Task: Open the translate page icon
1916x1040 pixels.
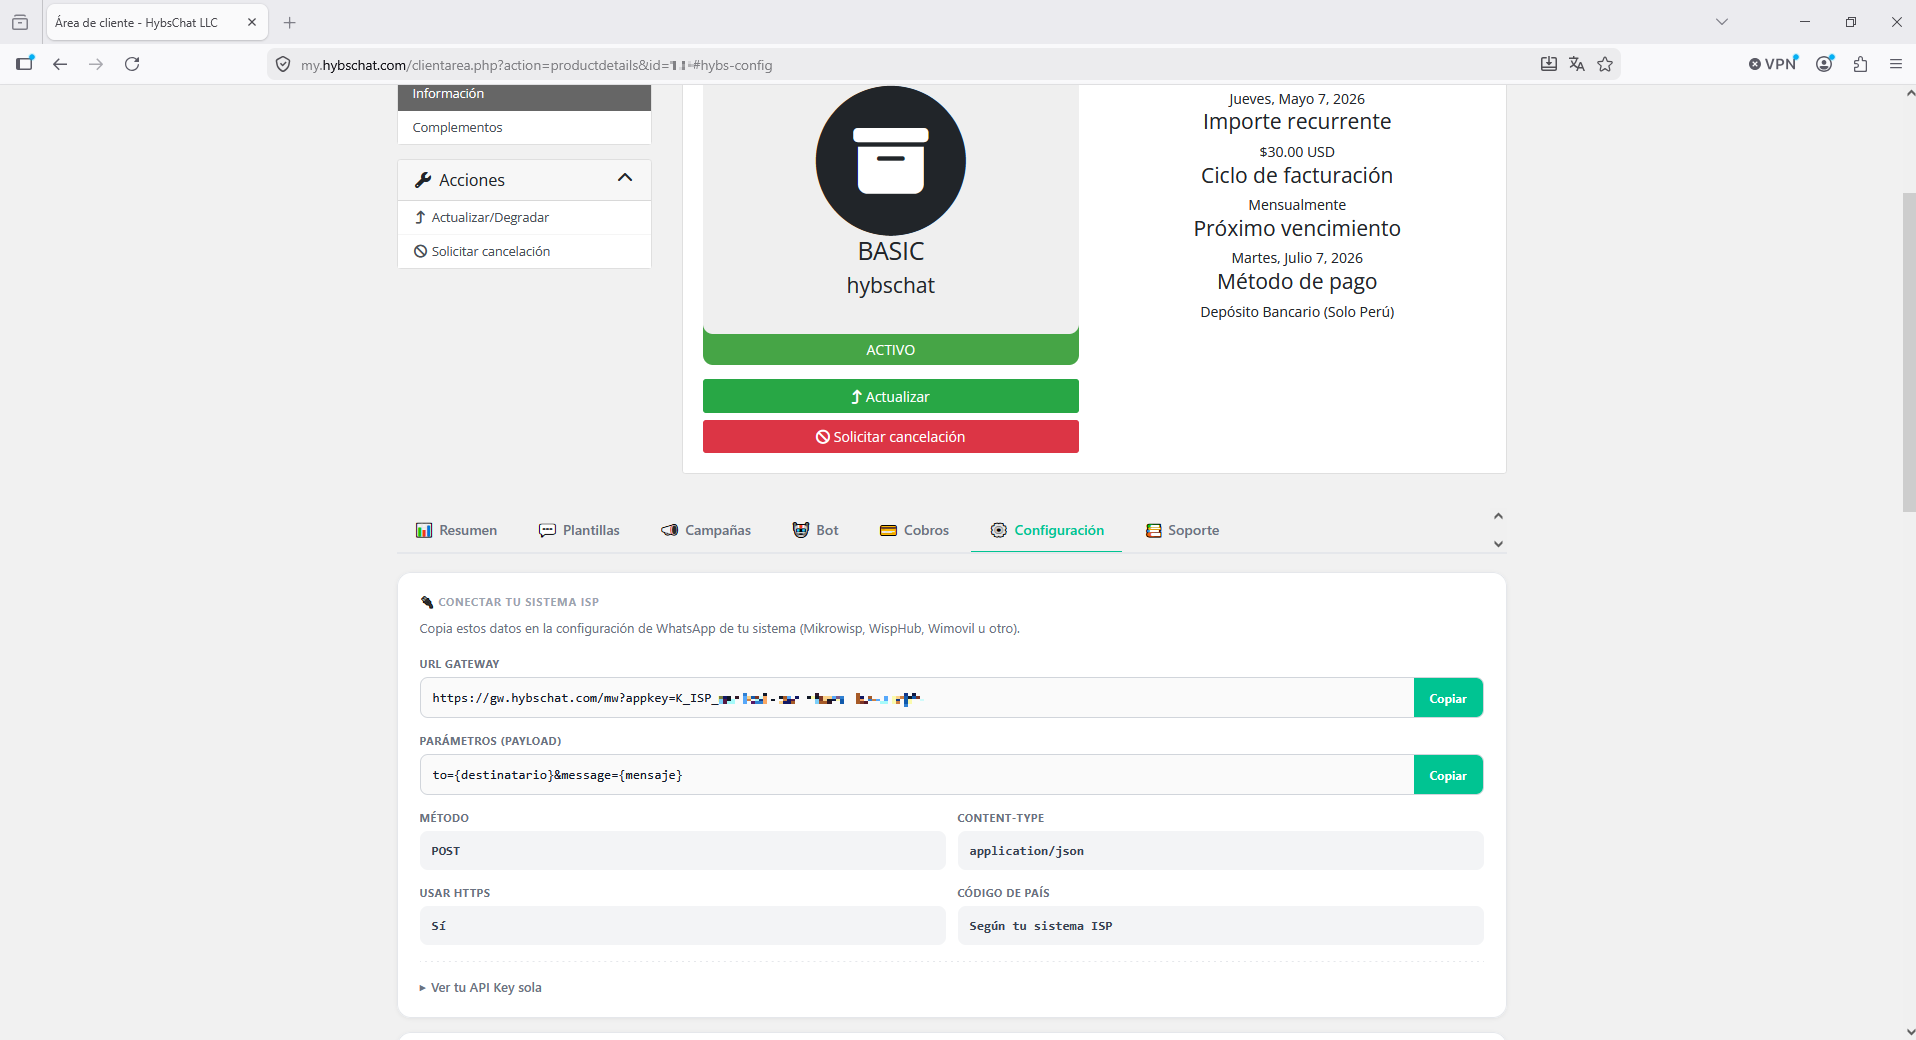Action: (x=1577, y=64)
